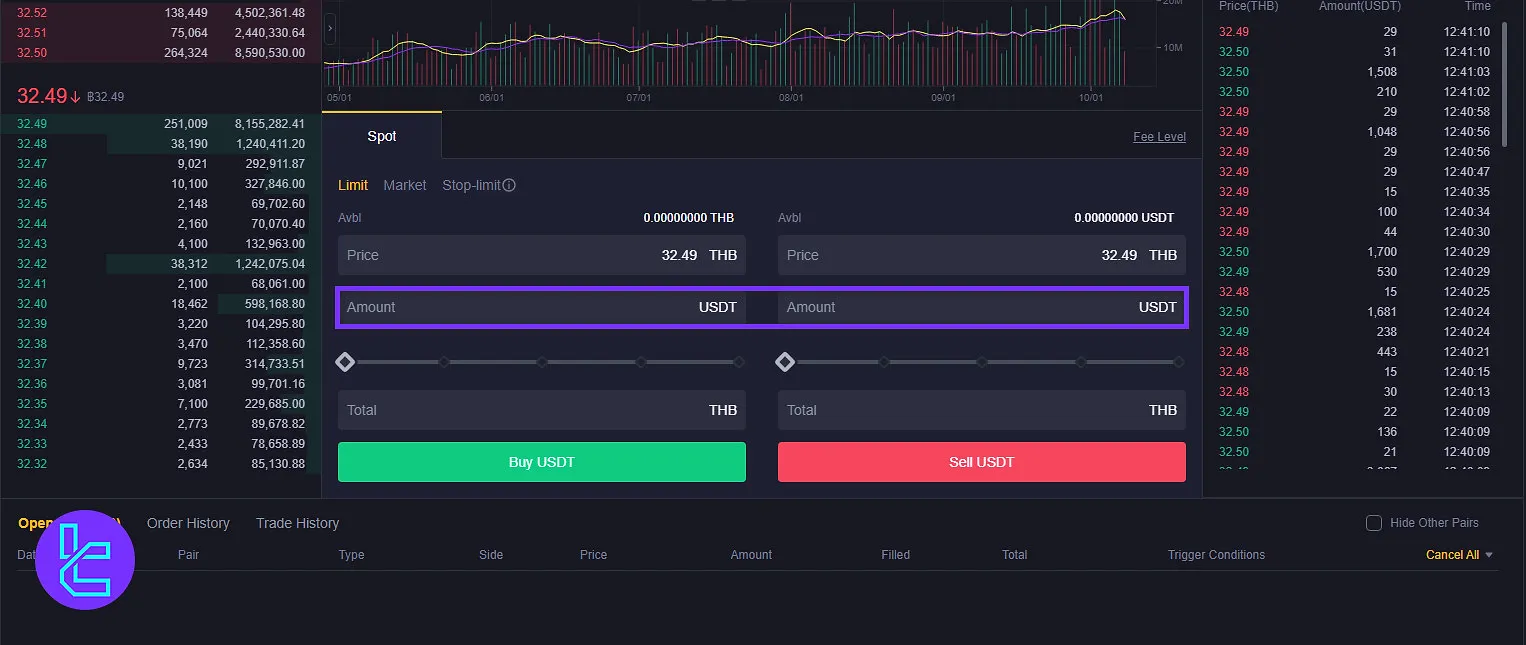Open the Order History tab
Viewport: 1526px width, 645px height.
[188, 523]
